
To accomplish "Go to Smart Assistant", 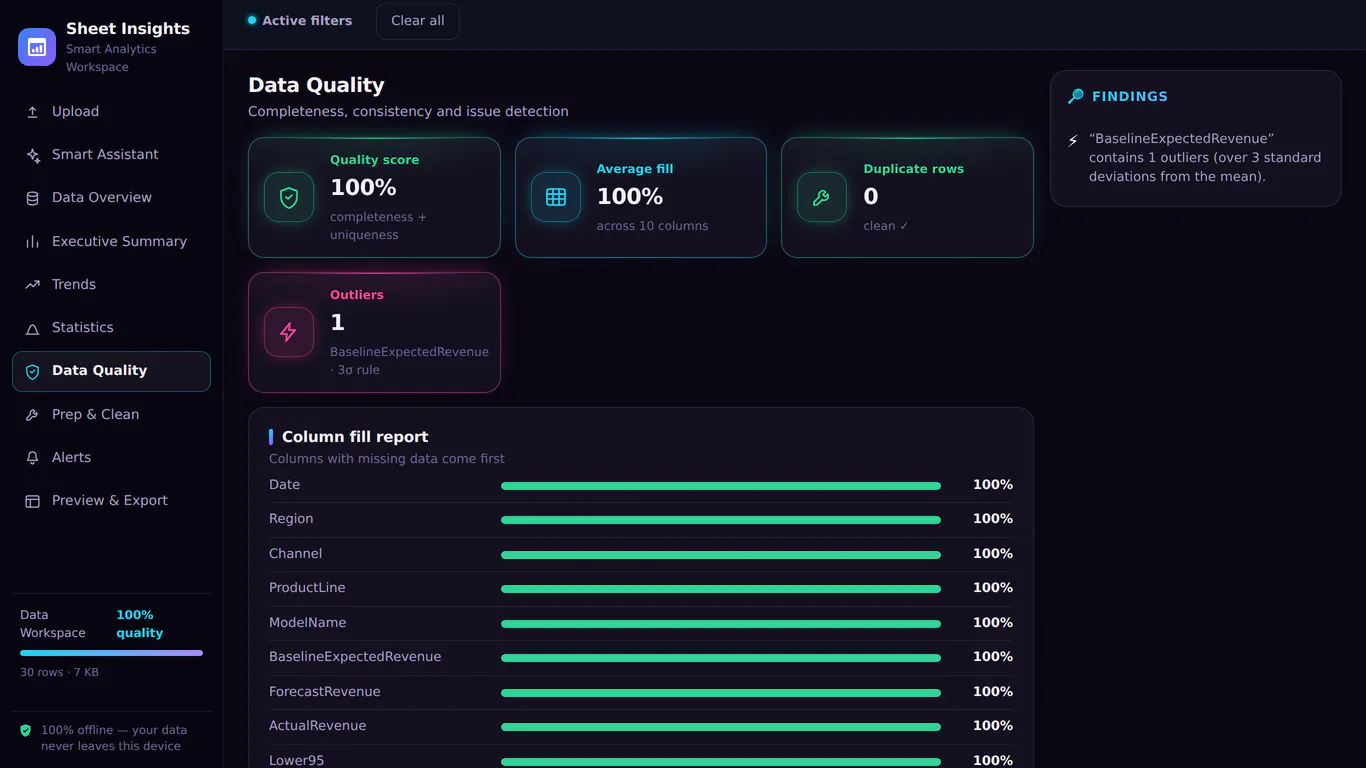I will click(x=111, y=155).
